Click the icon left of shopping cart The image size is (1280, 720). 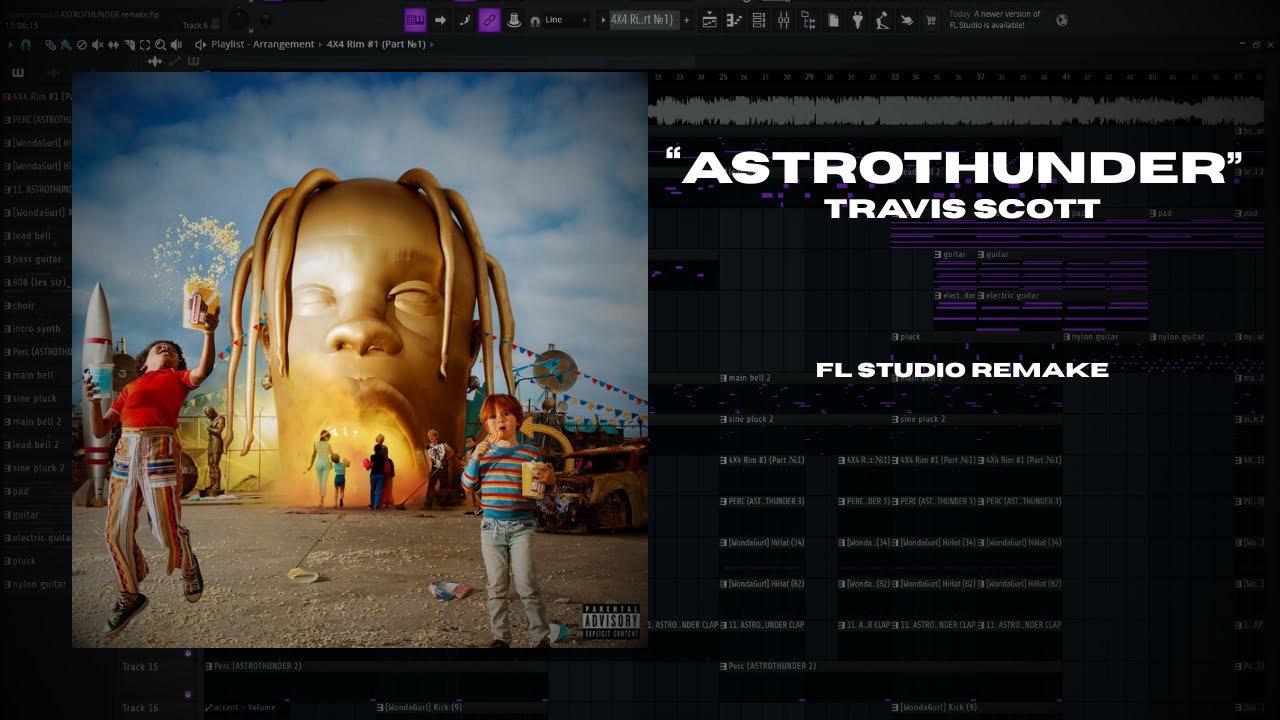click(x=906, y=20)
